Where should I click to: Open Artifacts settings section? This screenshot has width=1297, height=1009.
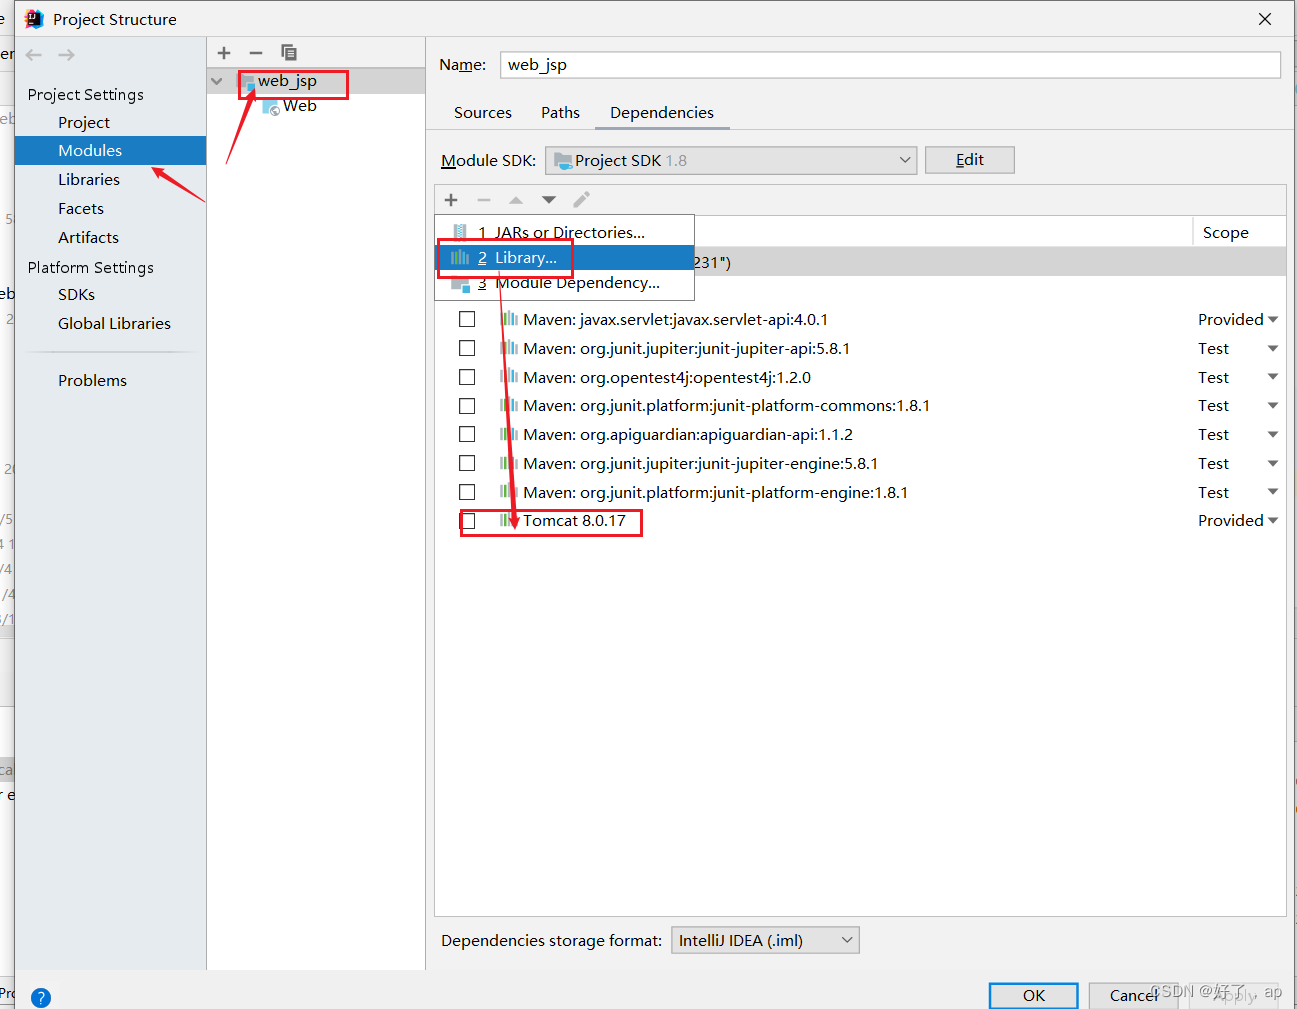88,238
